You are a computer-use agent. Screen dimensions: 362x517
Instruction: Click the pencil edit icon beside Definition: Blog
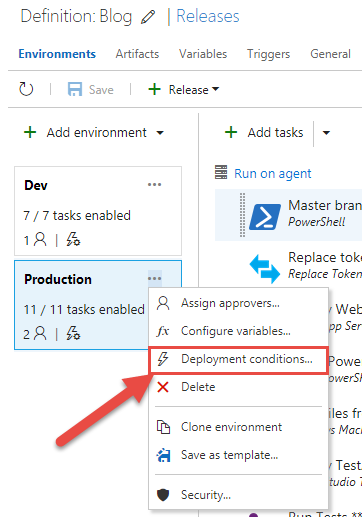[148, 17]
